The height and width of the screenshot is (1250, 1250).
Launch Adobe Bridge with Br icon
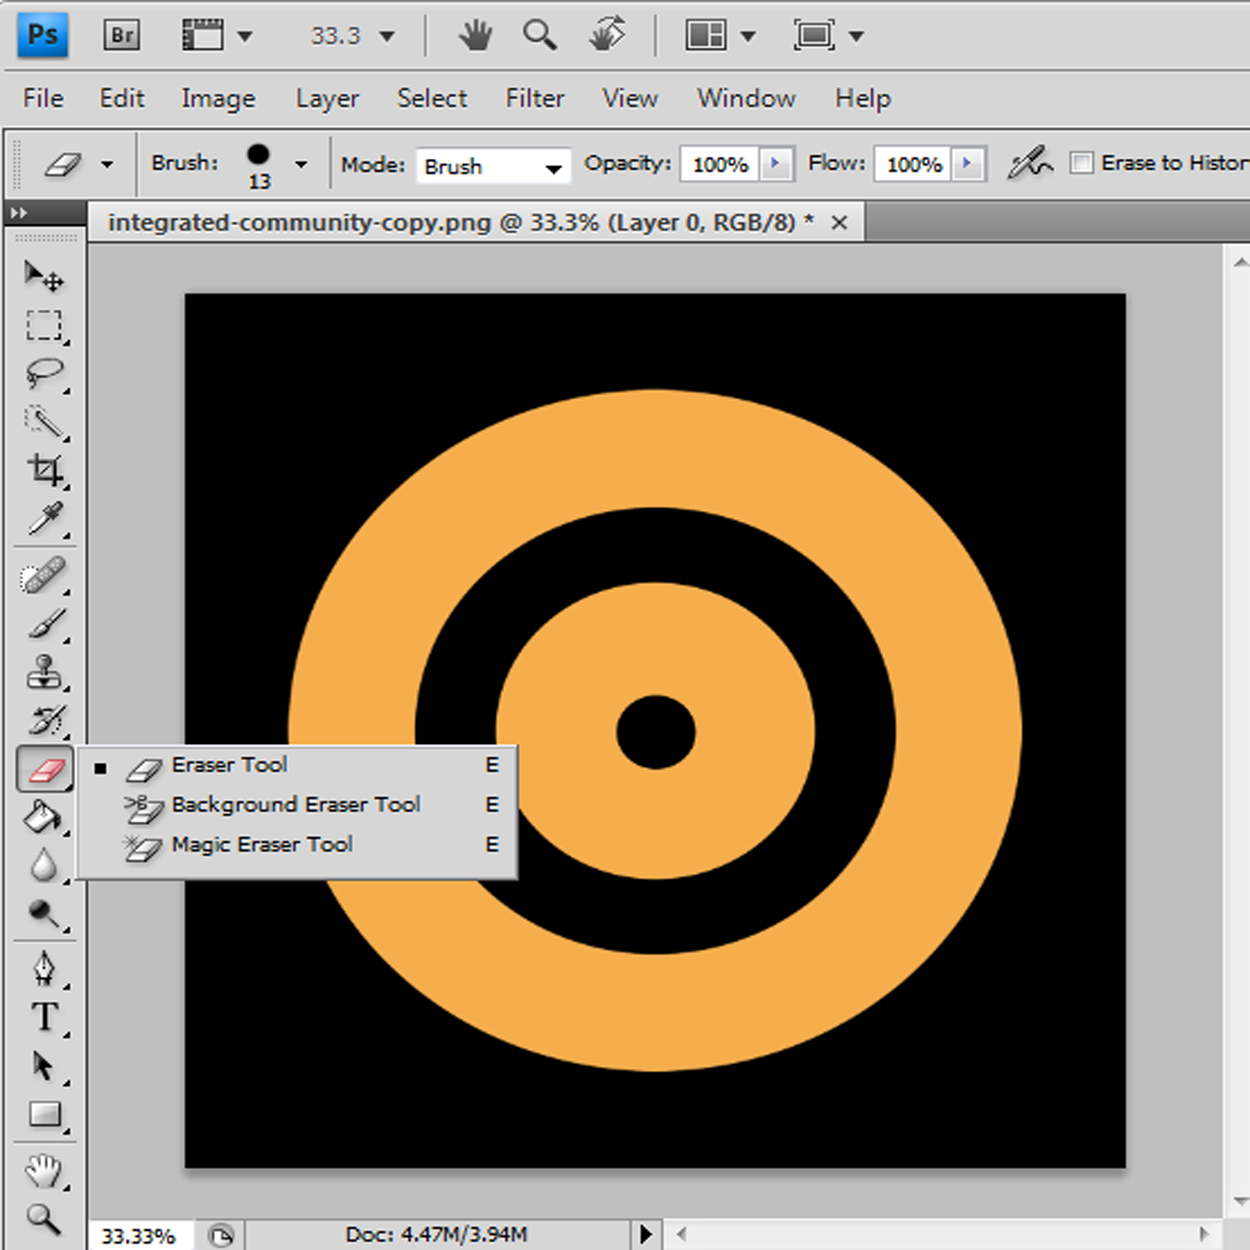tap(122, 35)
